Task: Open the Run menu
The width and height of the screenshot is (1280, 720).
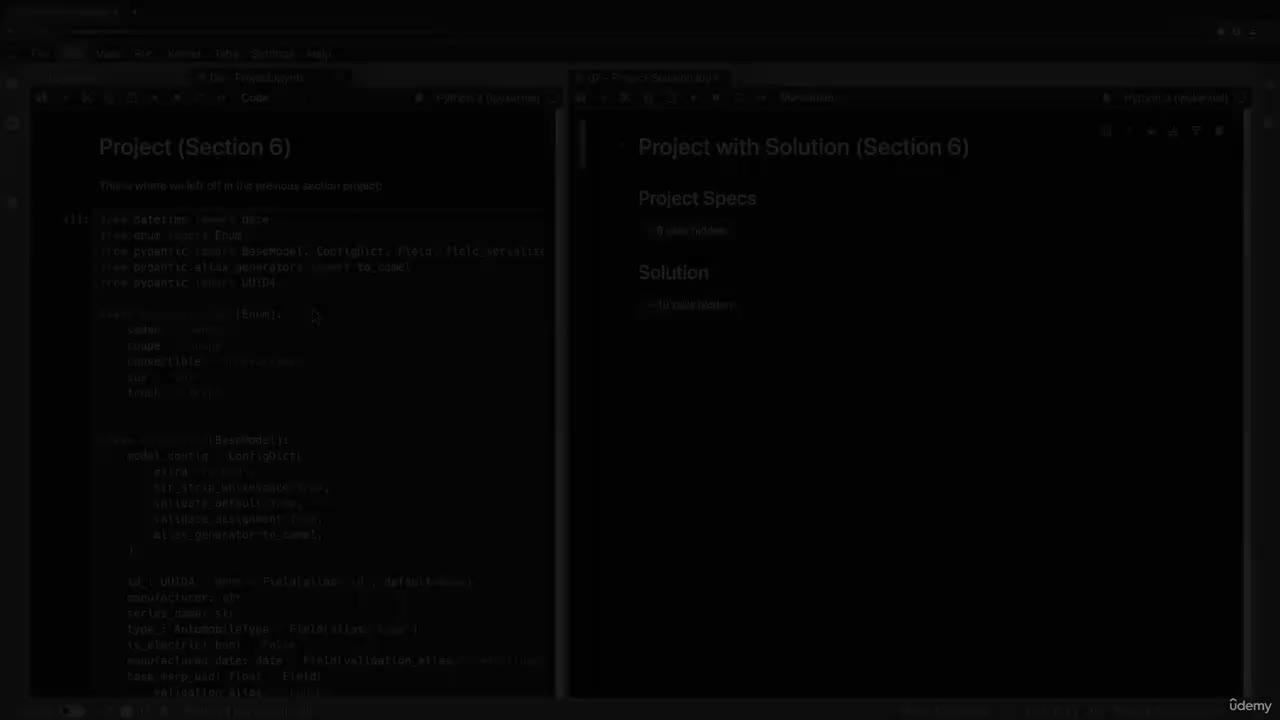Action: point(143,53)
